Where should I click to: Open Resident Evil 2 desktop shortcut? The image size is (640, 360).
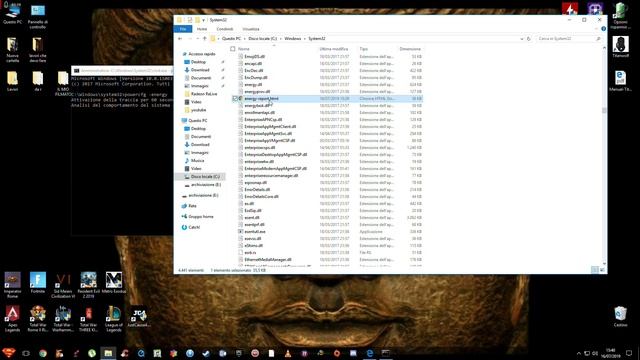pyautogui.click(x=88, y=285)
